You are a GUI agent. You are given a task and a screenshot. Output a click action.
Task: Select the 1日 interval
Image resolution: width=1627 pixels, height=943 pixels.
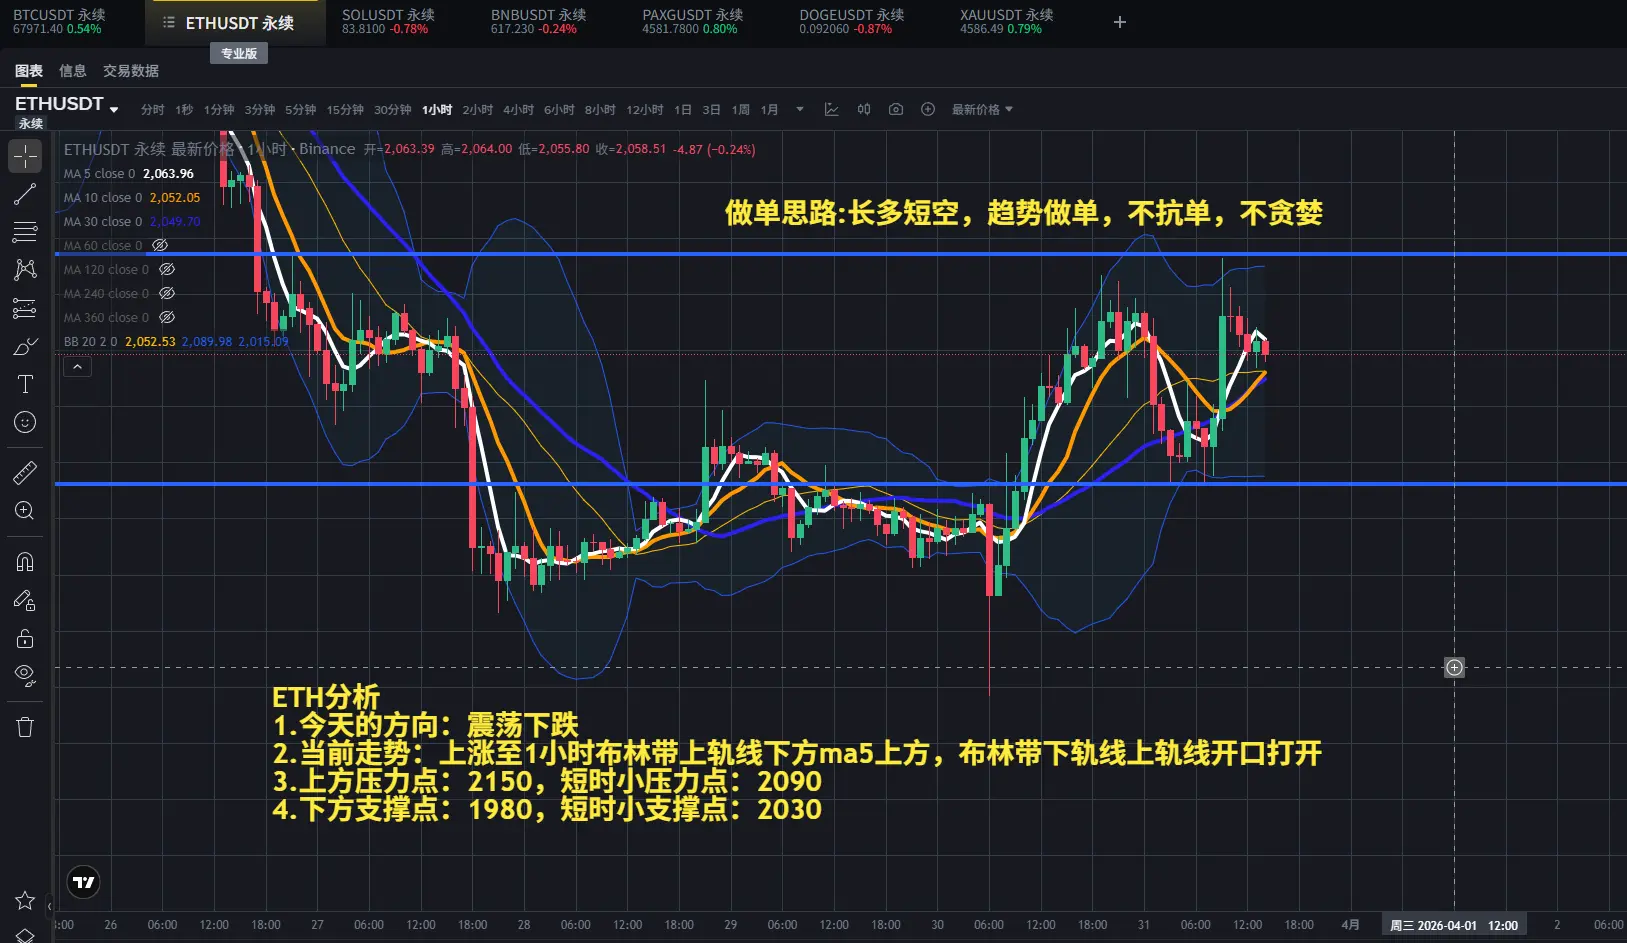click(x=683, y=110)
